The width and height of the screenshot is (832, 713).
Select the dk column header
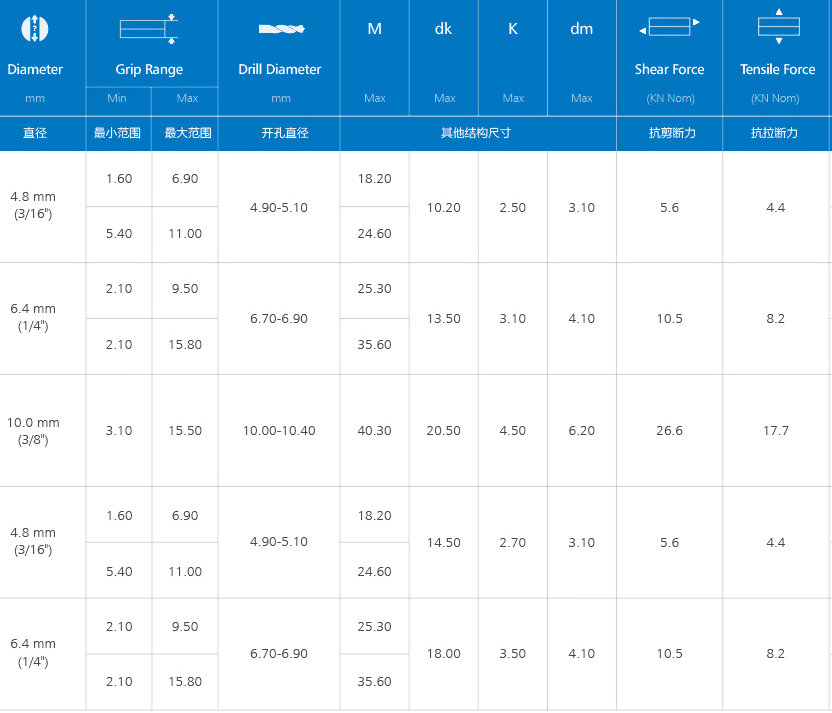point(443,29)
